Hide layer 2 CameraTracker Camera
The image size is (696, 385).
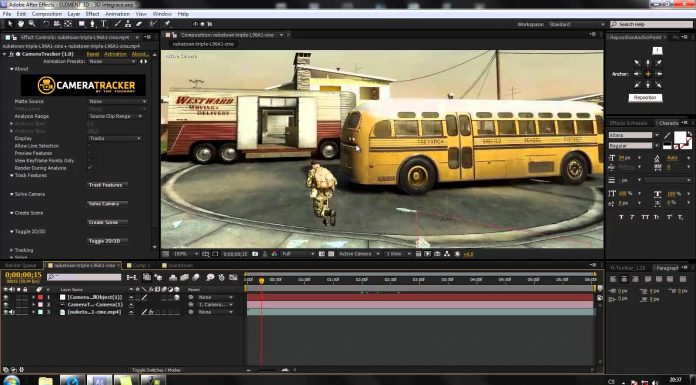point(6,305)
